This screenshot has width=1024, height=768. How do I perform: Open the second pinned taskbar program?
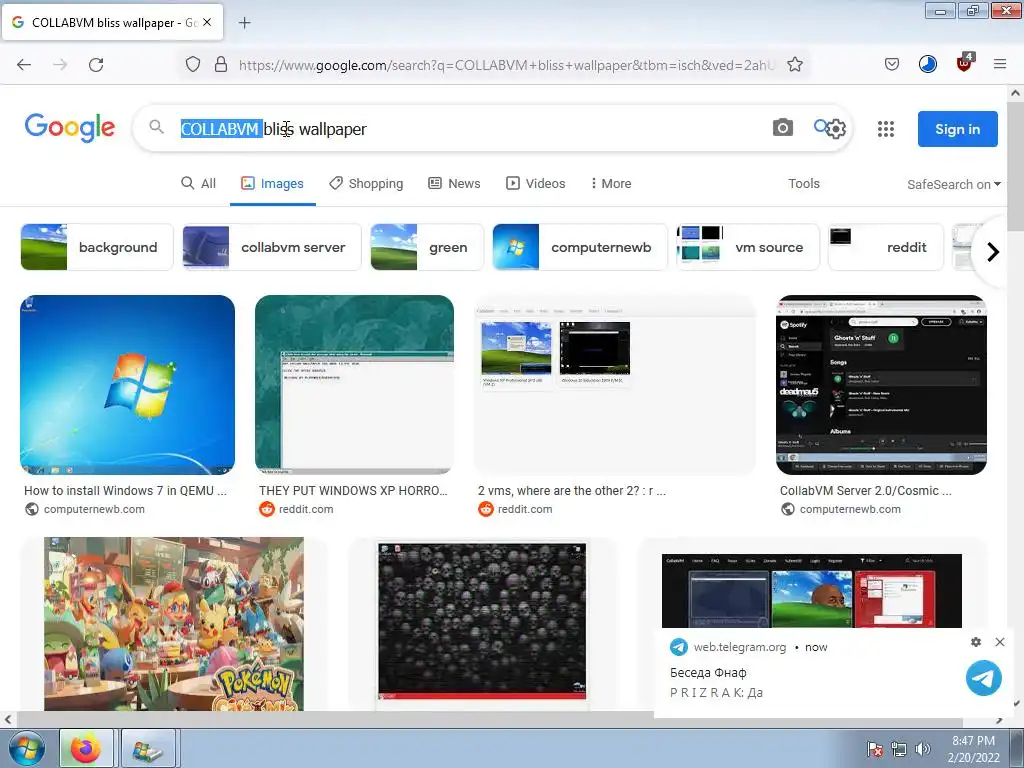pos(148,748)
